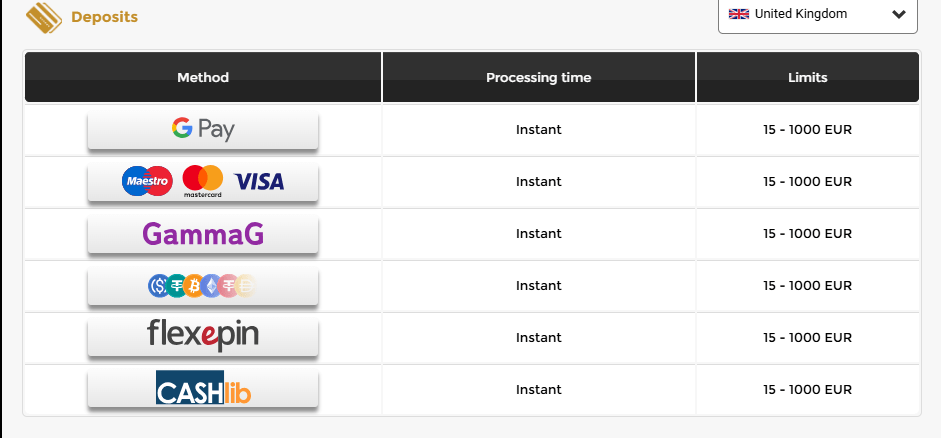This screenshot has height=438, width=941.
Task: Open the United Kingdom country dropdown
Action: pyautogui.click(x=817, y=14)
